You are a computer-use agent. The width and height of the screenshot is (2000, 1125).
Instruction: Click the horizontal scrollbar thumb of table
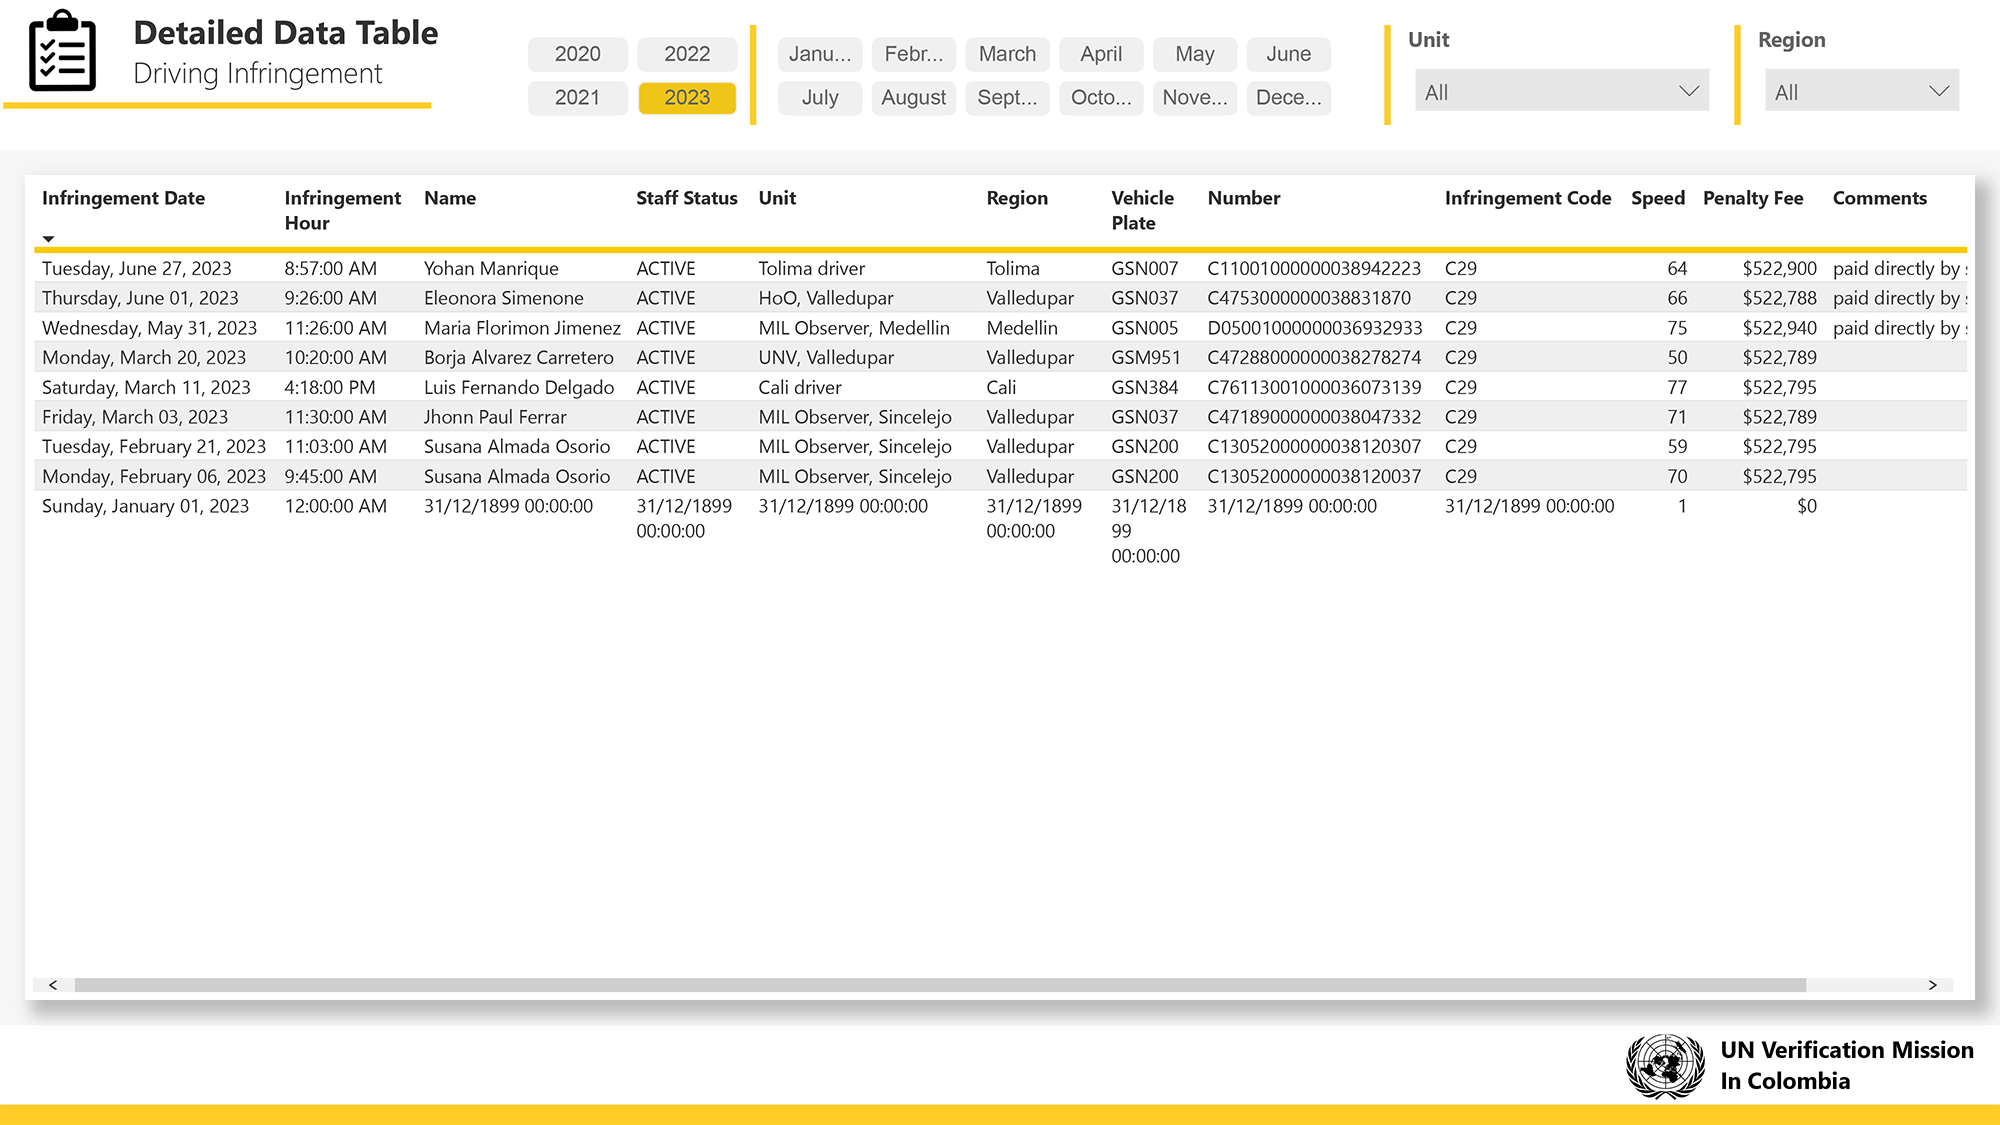pos(940,985)
